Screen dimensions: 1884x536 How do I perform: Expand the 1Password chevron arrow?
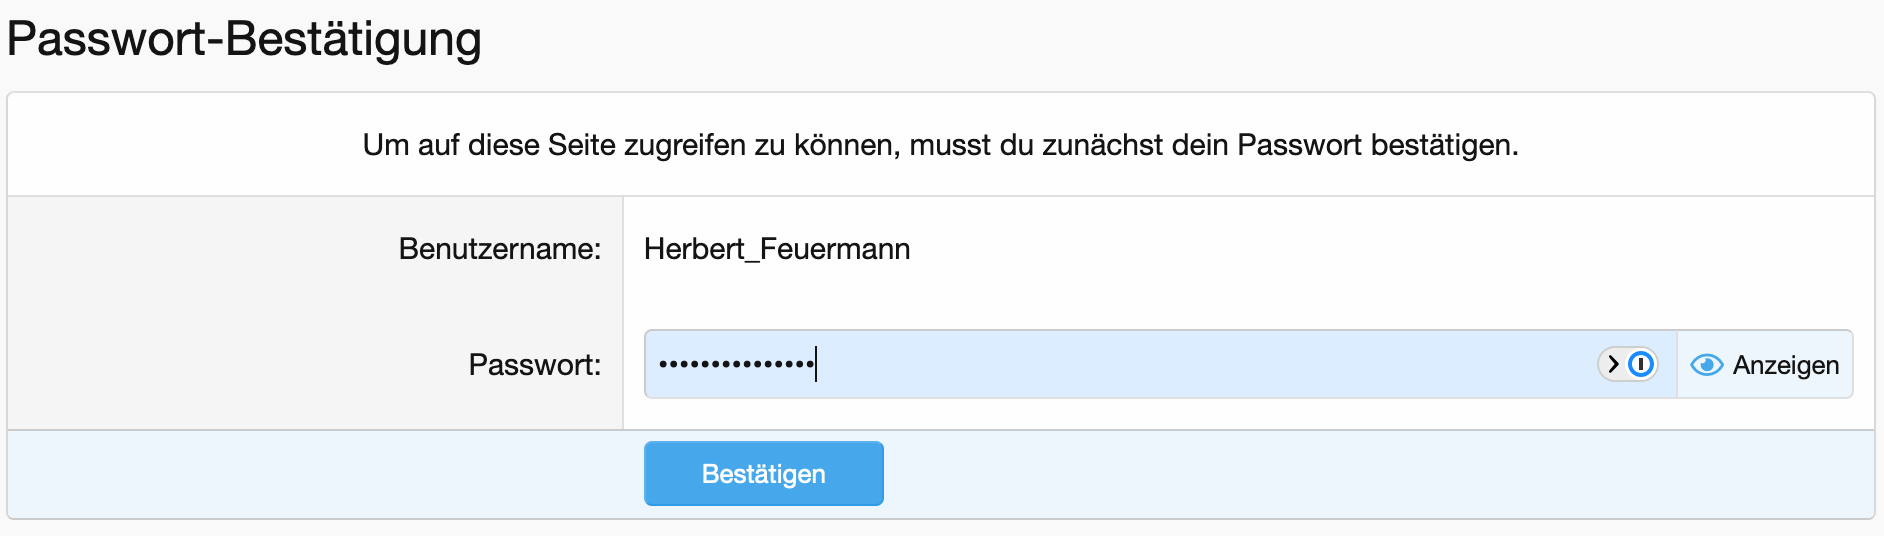(1613, 364)
